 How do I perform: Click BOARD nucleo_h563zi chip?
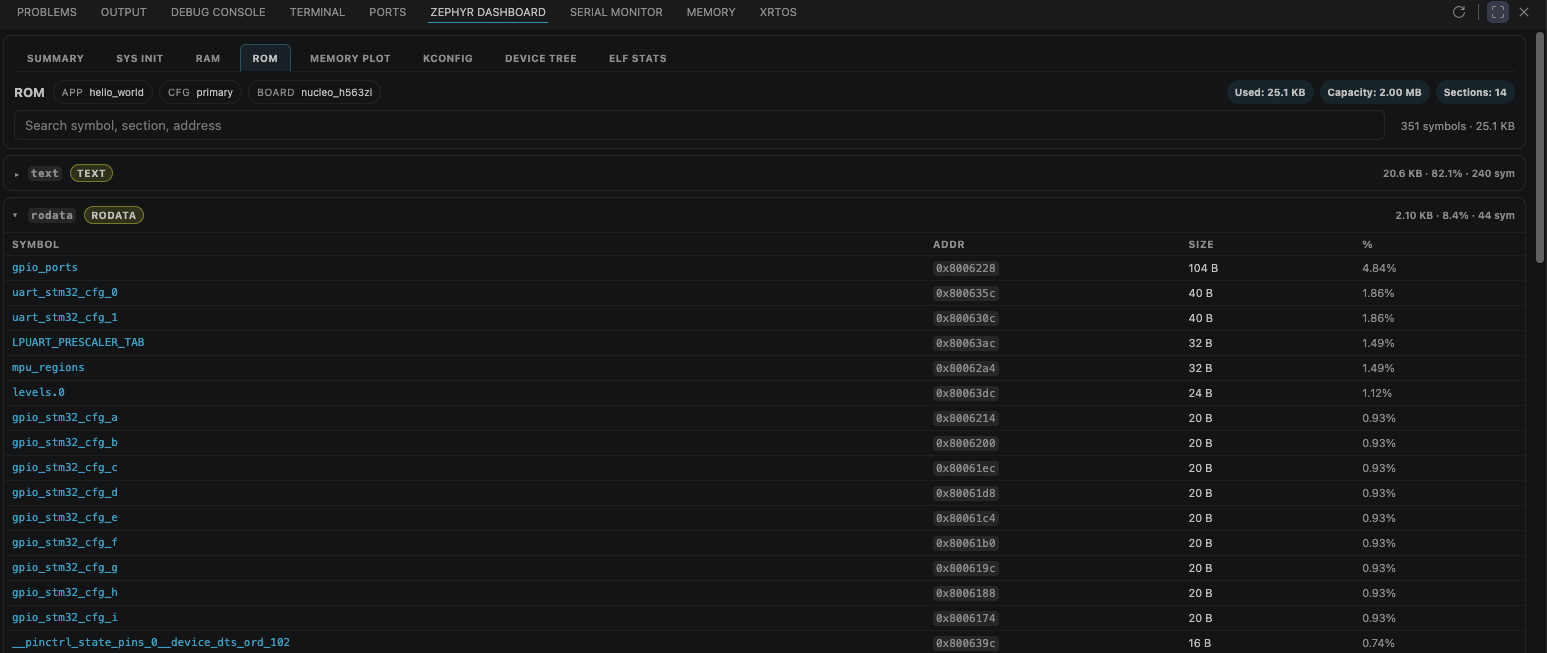point(315,92)
